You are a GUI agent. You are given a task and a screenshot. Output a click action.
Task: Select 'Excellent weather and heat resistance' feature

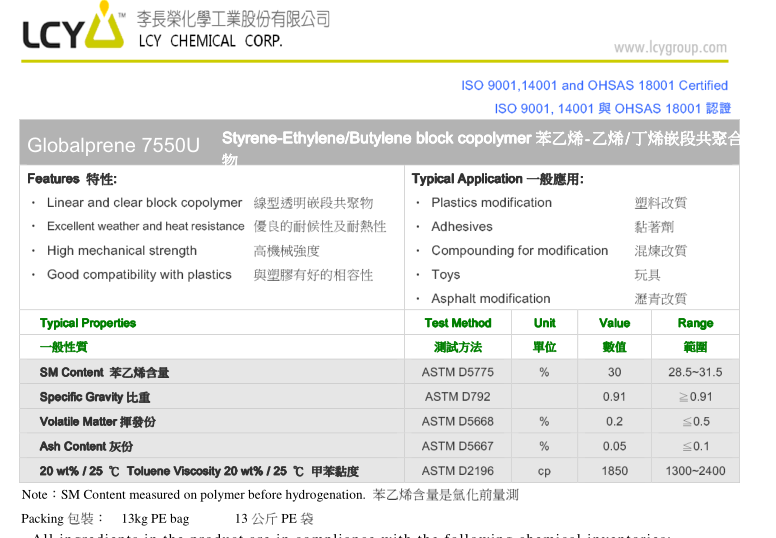click(146, 226)
